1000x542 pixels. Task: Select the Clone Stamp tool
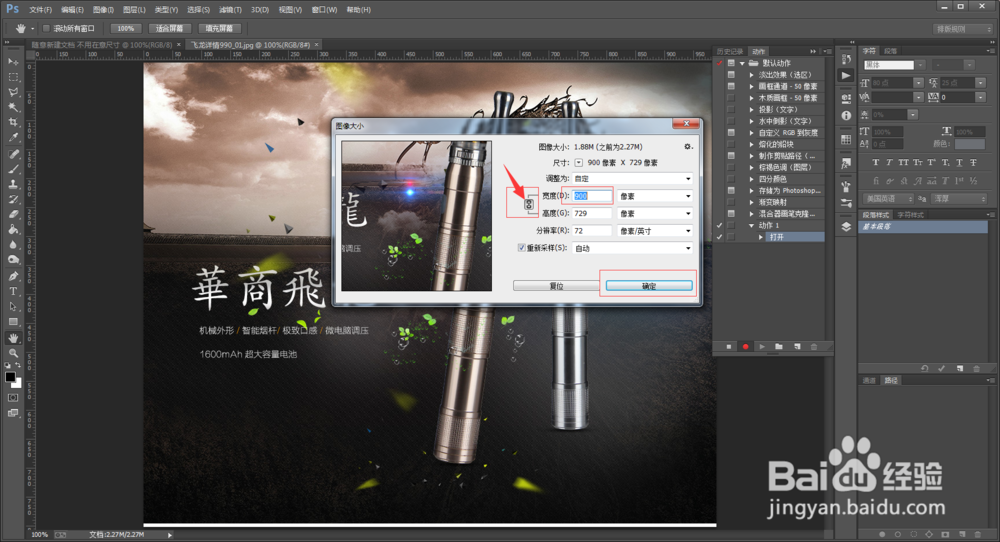tap(13, 184)
